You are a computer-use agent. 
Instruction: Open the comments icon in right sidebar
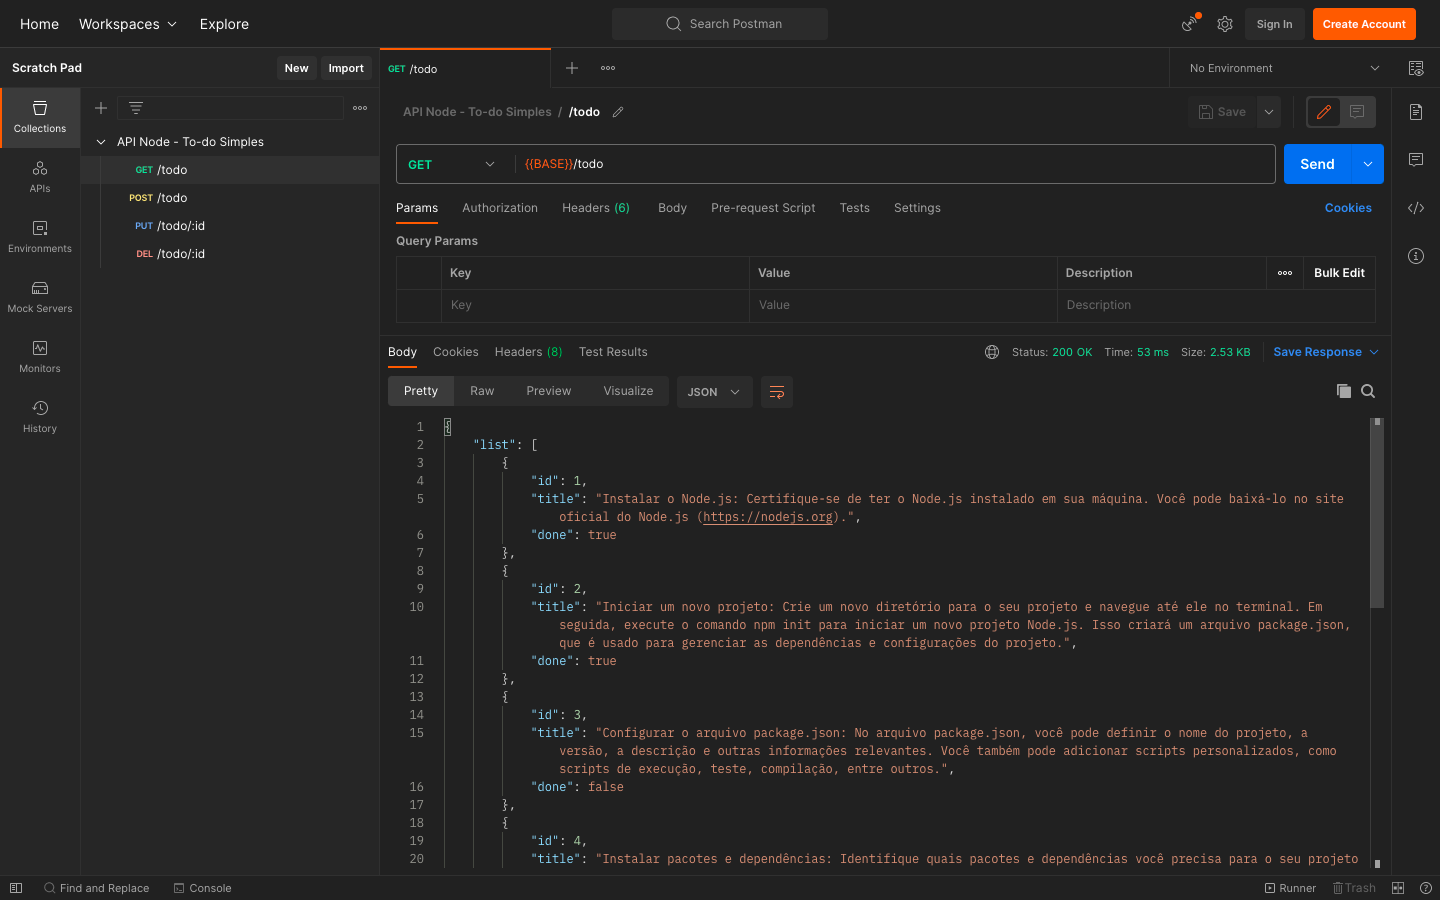click(1416, 160)
